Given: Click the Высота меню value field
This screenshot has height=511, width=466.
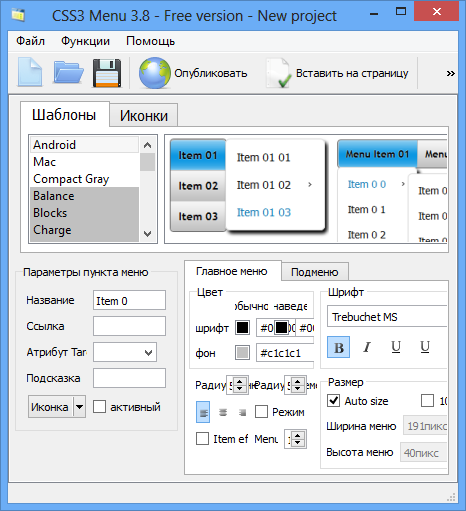Looking at the screenshot, I should point(424,452).
